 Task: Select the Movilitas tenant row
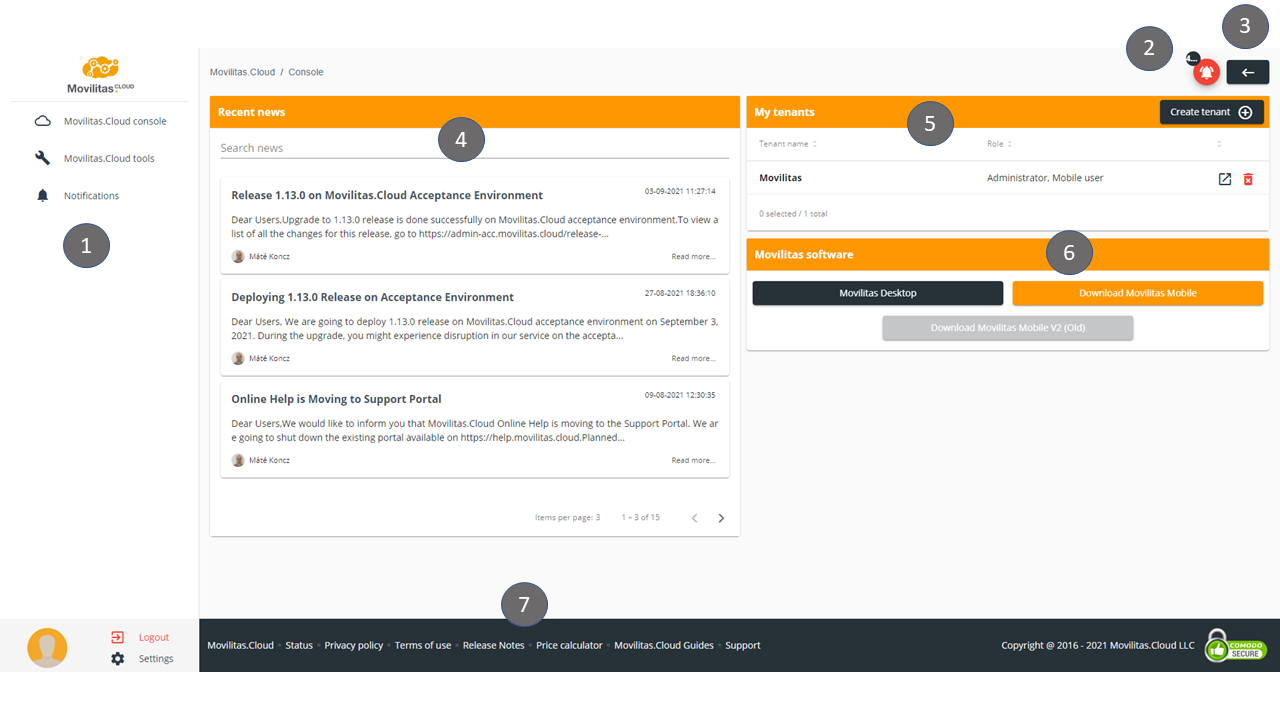(x=1008, y=178)
